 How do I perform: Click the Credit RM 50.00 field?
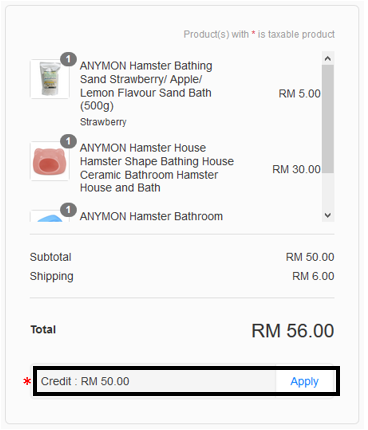156,381
